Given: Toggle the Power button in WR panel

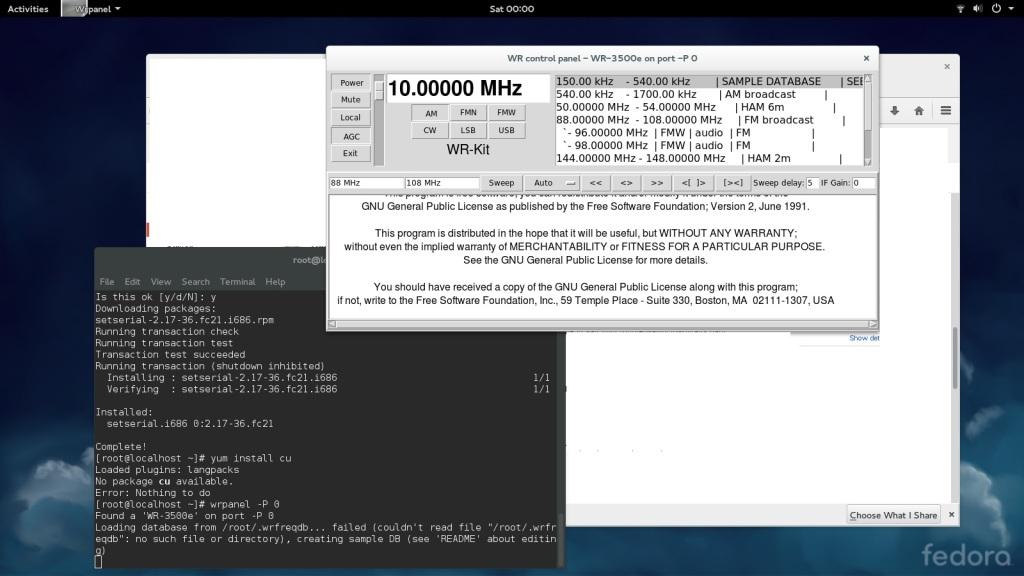Looking at the screenshot, I should pos(351,83).
